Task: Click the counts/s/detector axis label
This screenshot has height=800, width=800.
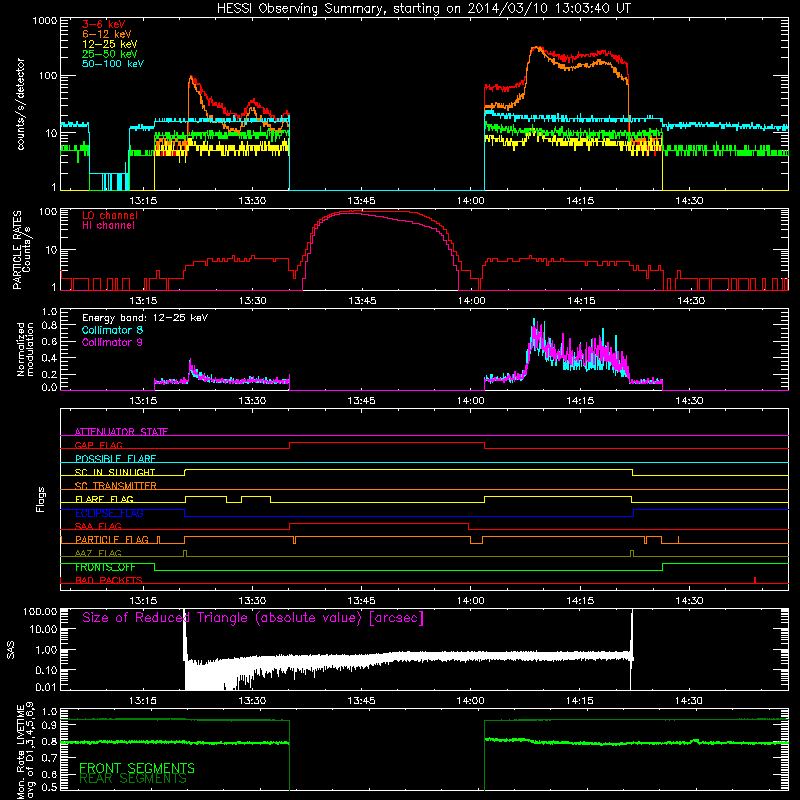Action: point(21,104)
